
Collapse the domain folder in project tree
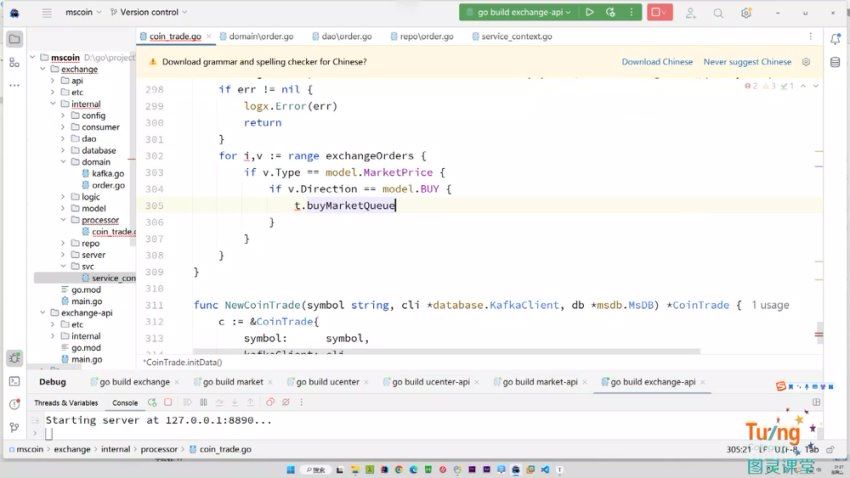pos(63,162)
